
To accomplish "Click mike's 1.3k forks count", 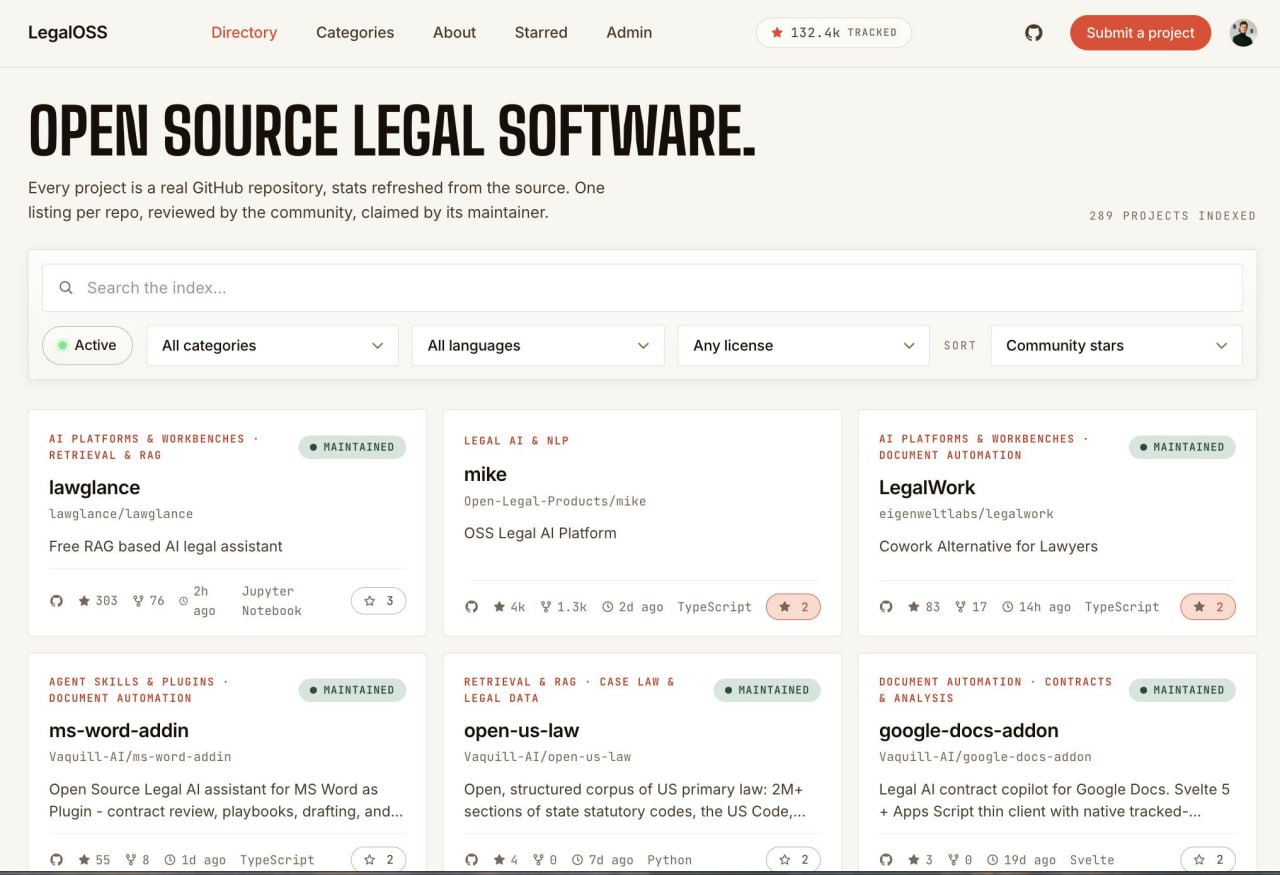I will point(563,607).
